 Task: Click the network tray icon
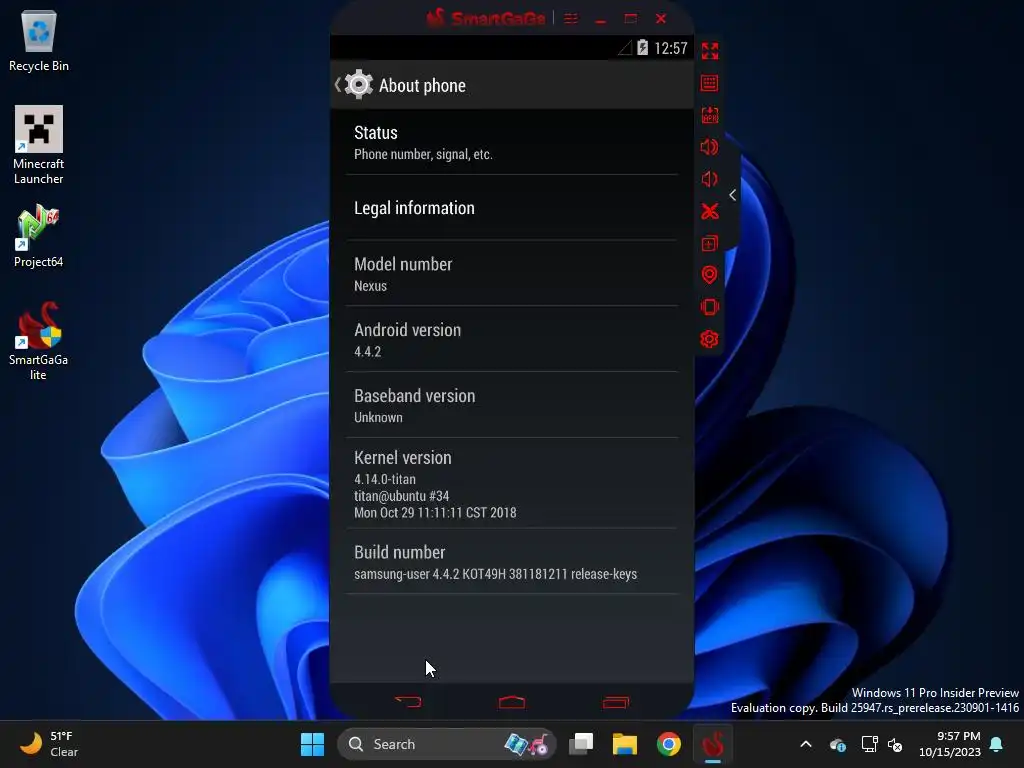pos(869,744)
